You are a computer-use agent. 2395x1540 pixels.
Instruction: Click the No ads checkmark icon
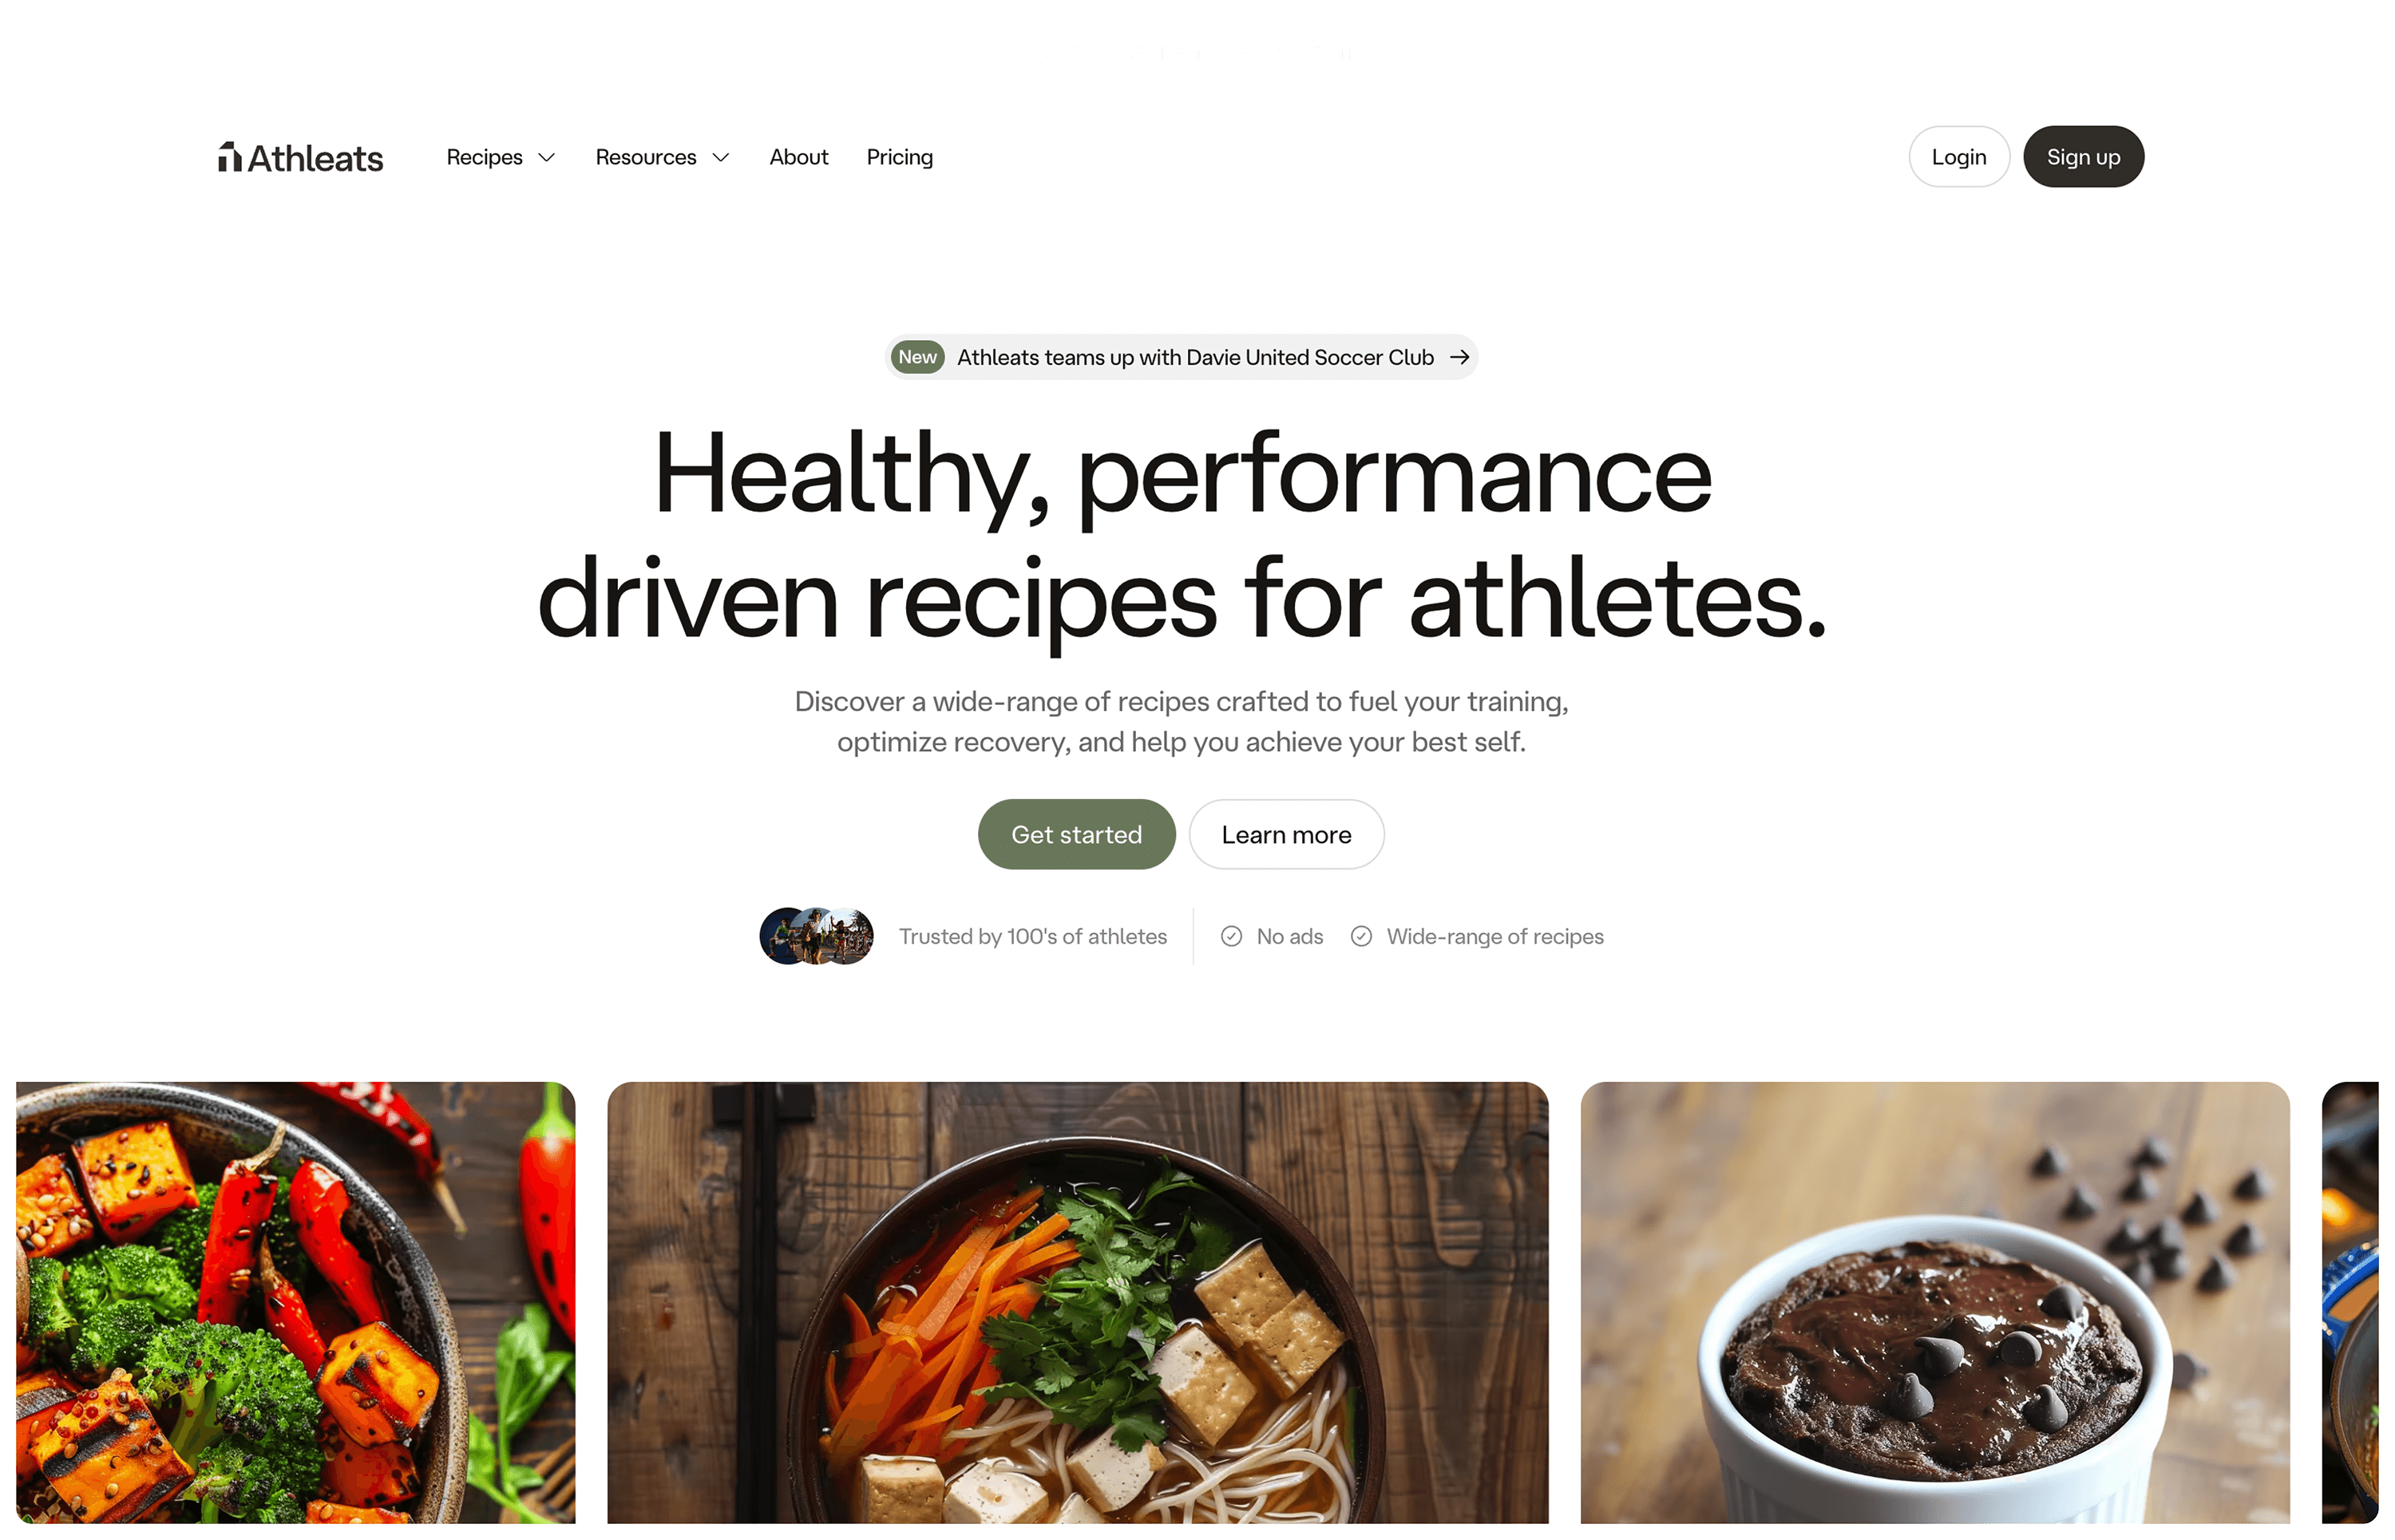(x=1231, y=936)
